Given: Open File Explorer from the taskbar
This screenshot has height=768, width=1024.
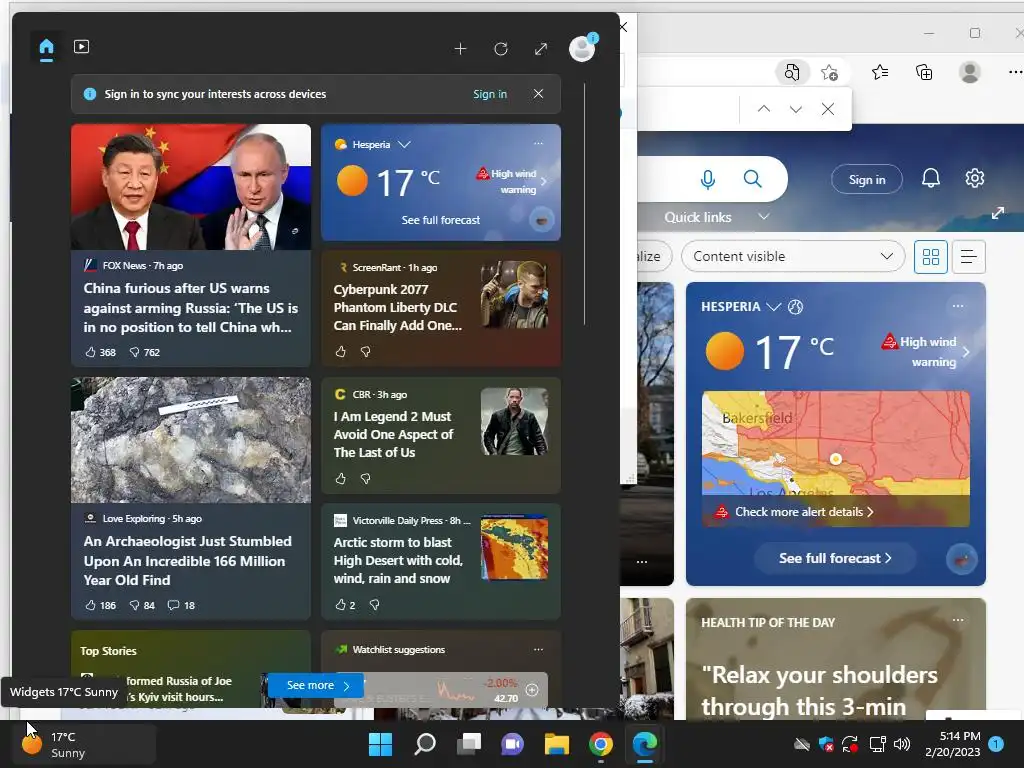Looking at the screenshot, I should point(556,744).
